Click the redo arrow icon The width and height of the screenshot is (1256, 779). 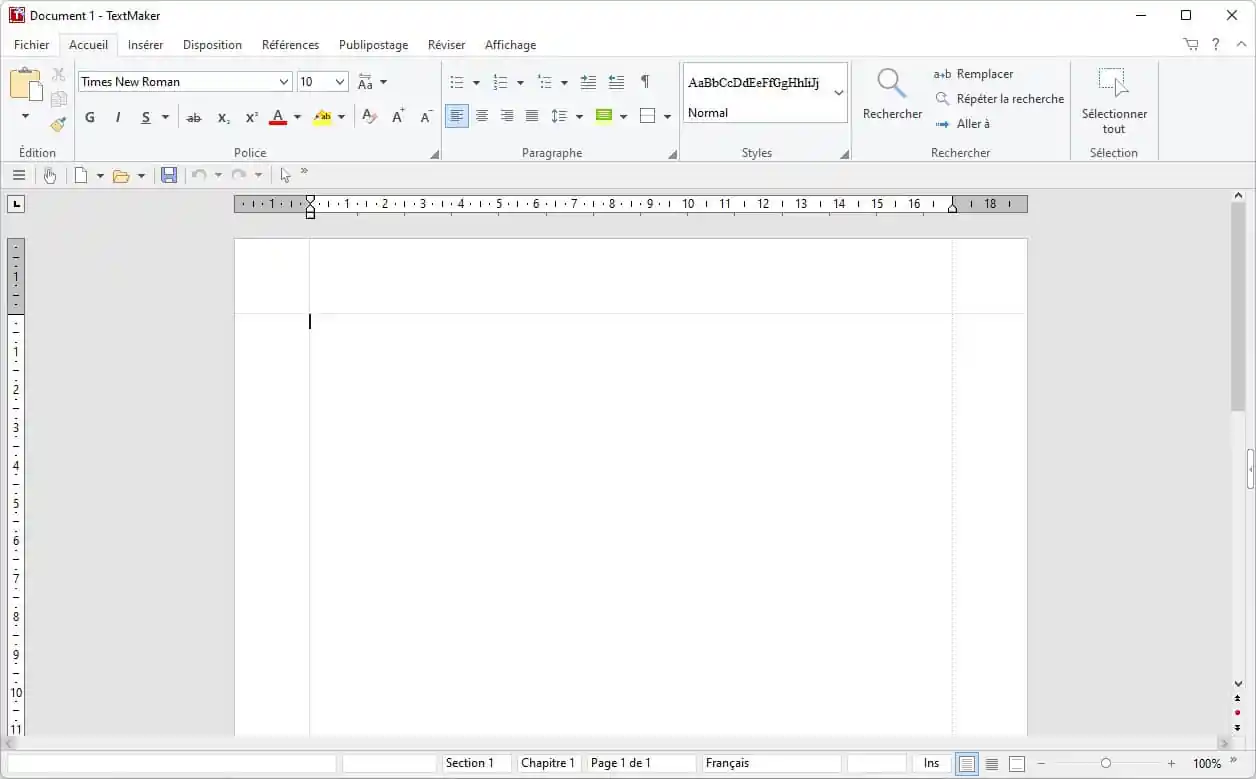click(x=238, y=175)
